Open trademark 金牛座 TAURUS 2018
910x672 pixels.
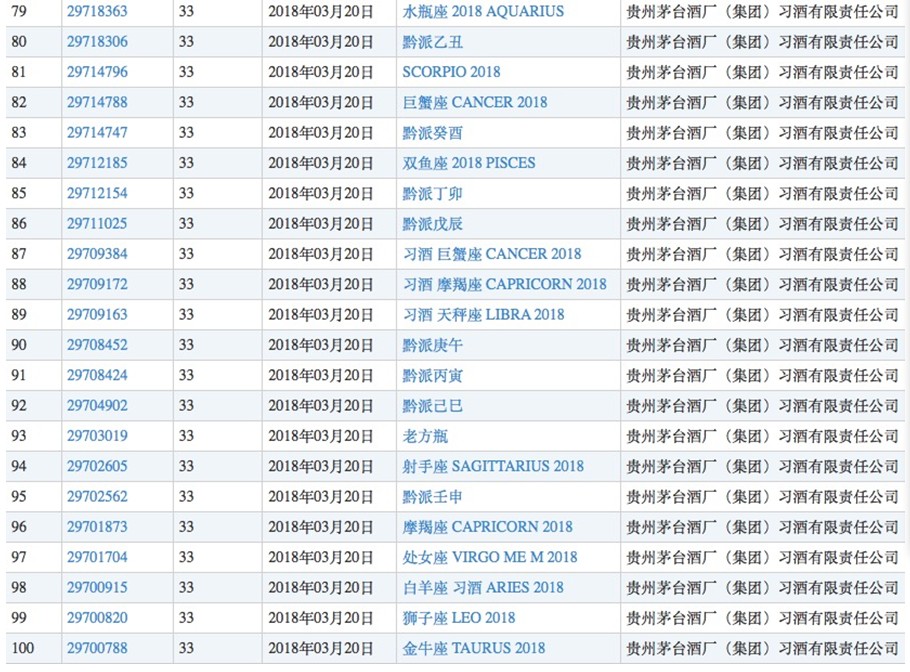474,648
